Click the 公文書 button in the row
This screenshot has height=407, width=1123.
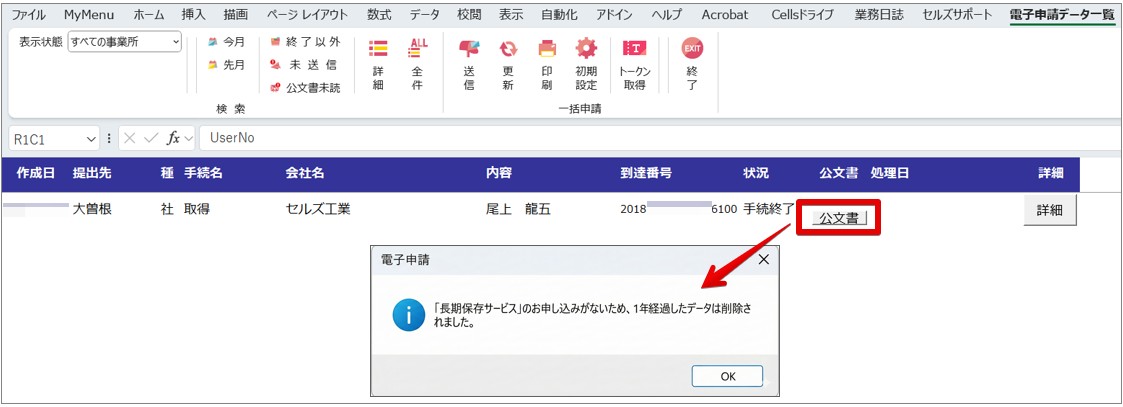click(839, 219)
